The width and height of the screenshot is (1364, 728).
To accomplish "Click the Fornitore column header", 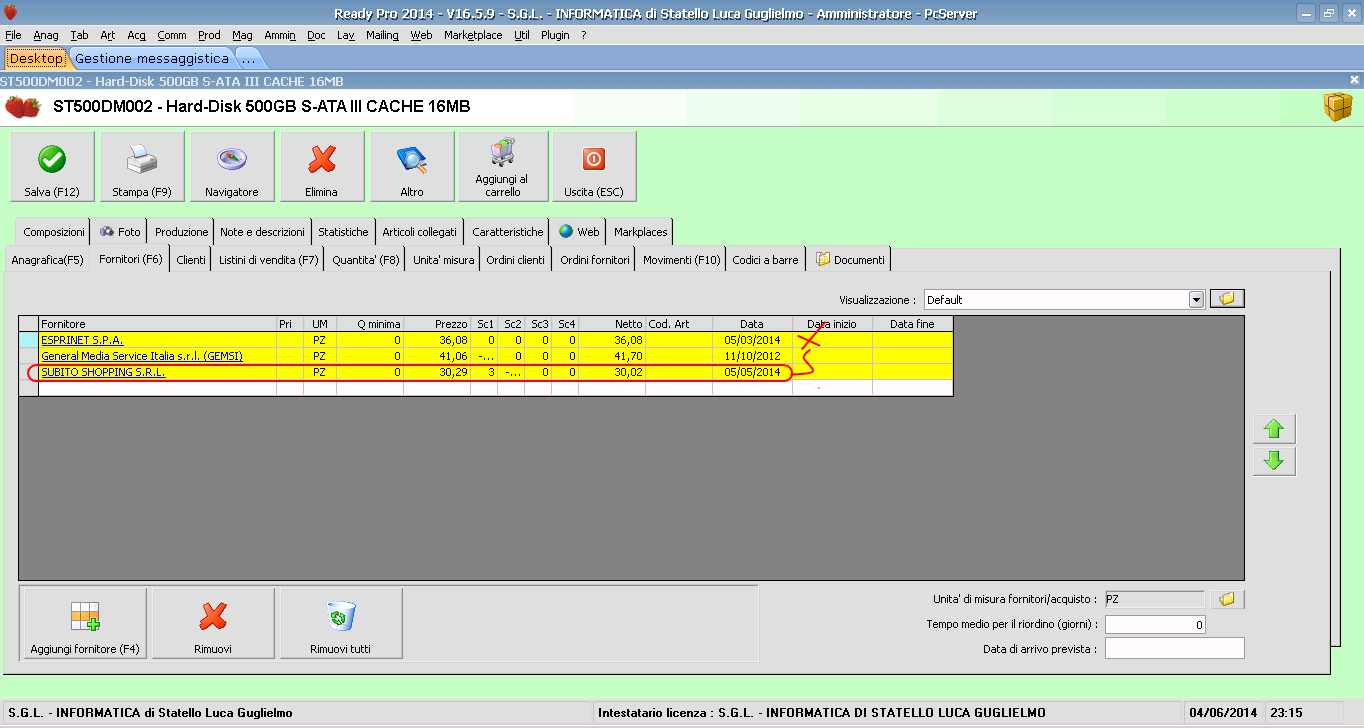I will coord(157,324).
